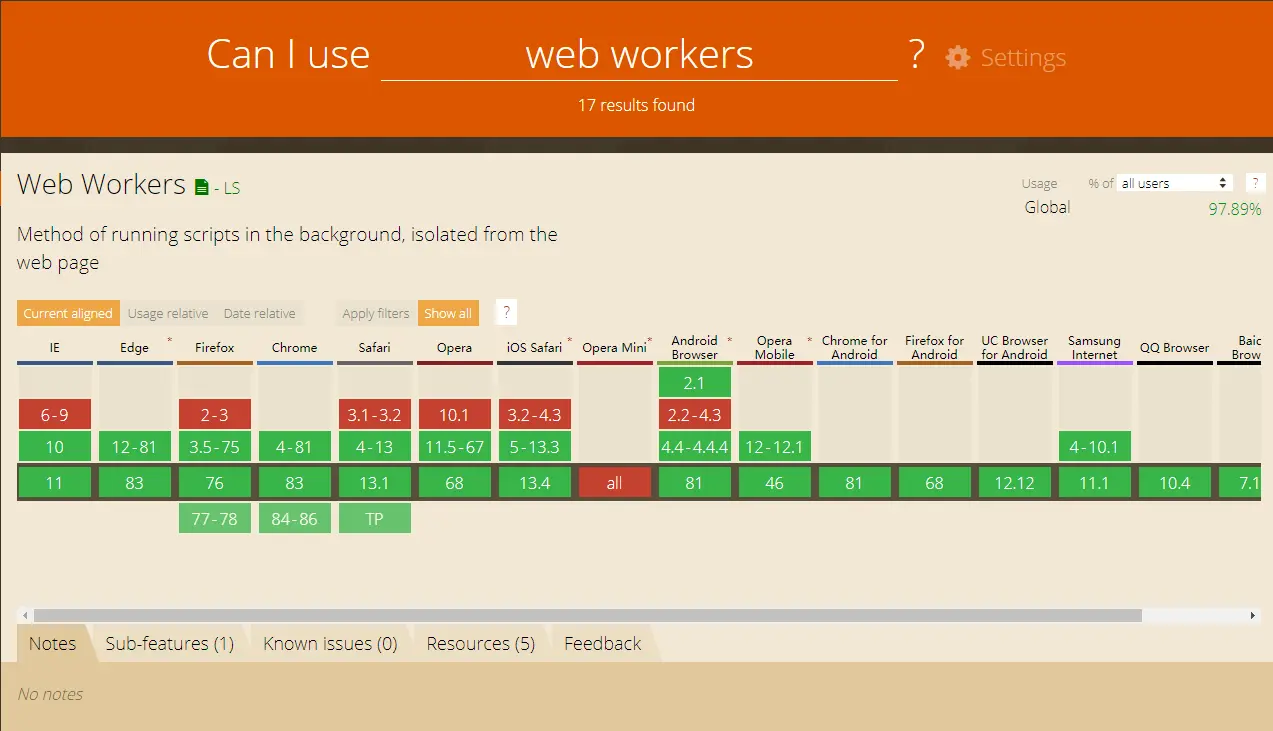Click the Edge 12-81 cell
The height and width of the screenshot is (731, 1273).
point(135,447)
